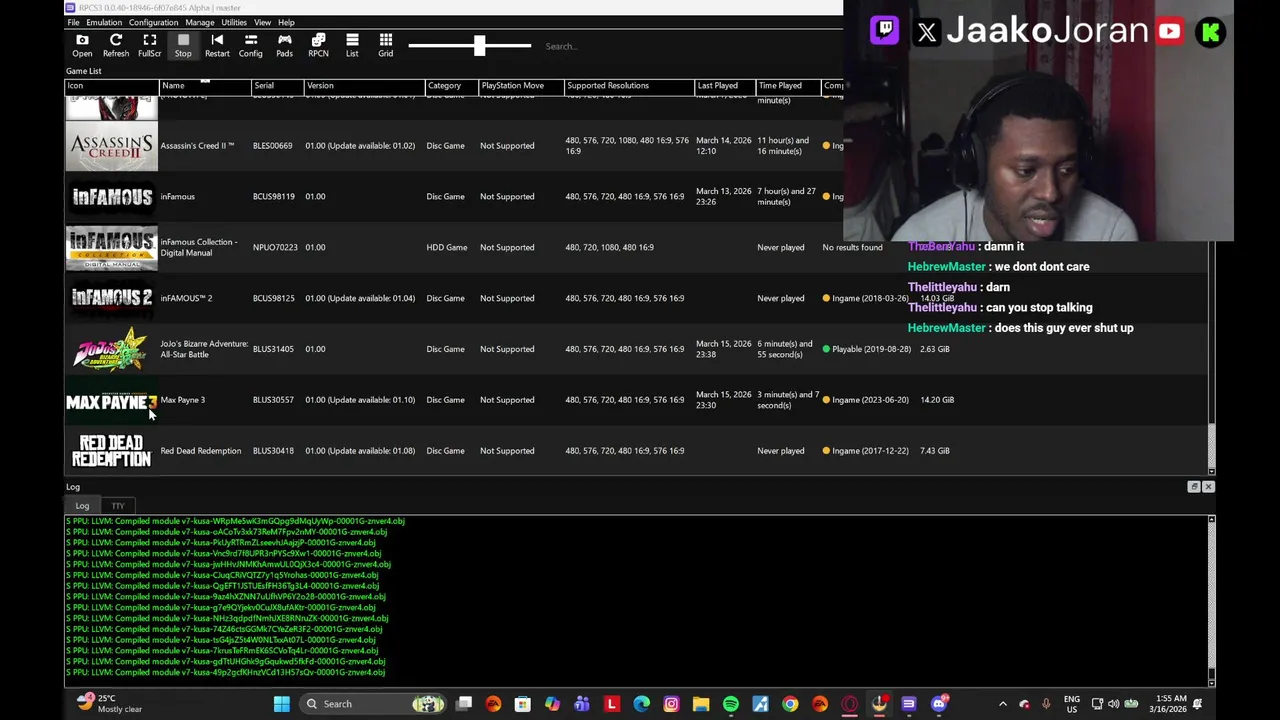Close the Log panel
This screenshot has height=720, width=1280.
(x=1208, y=487)
